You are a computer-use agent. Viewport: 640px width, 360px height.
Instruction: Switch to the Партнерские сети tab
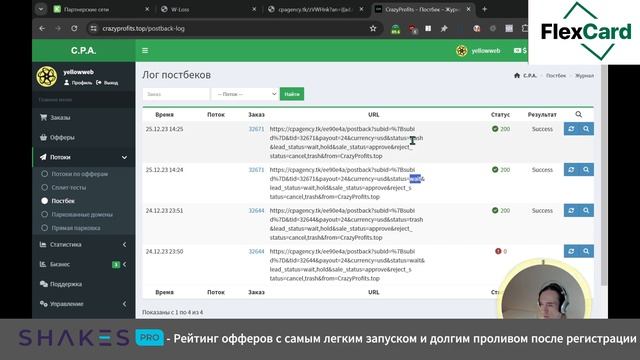coord(101,9)
